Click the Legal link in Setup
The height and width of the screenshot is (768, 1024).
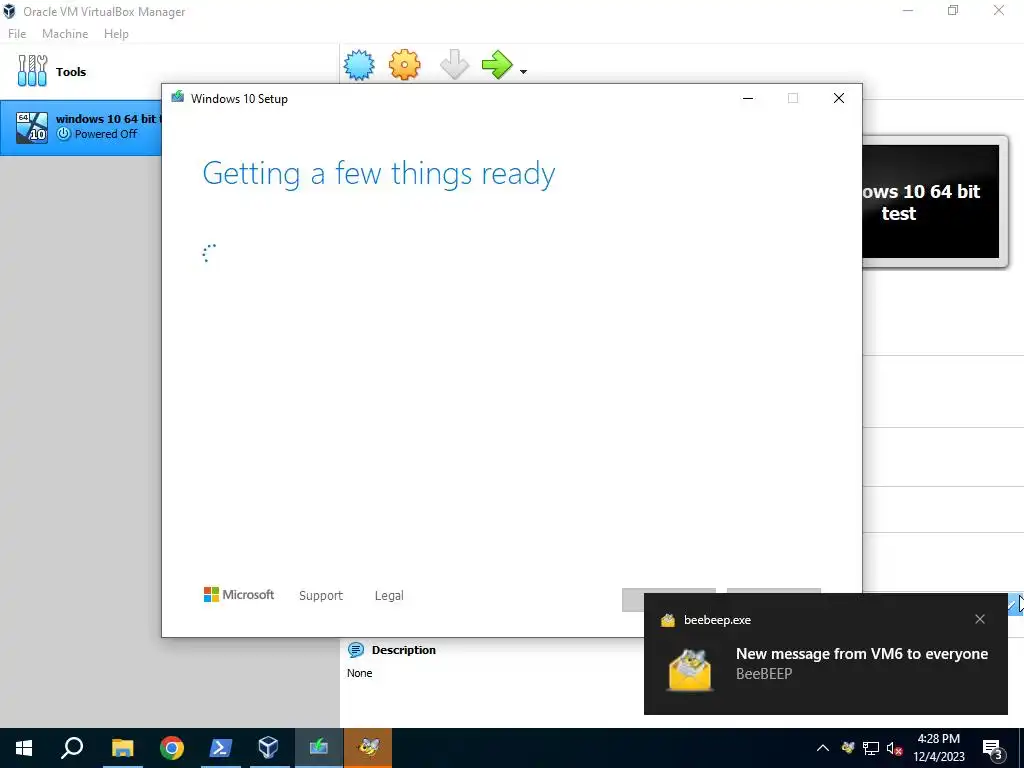pyautogui.click(x=389, y=596)
